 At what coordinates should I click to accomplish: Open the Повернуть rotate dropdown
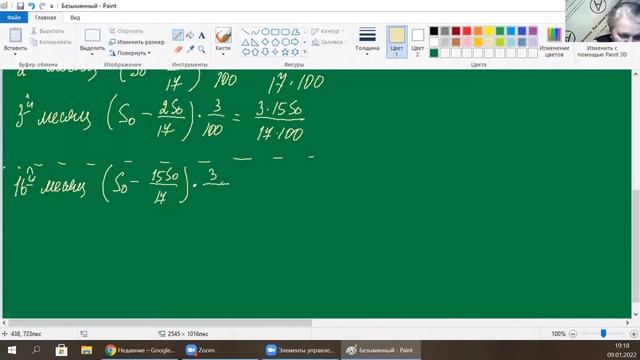click(x=130, y=53)
